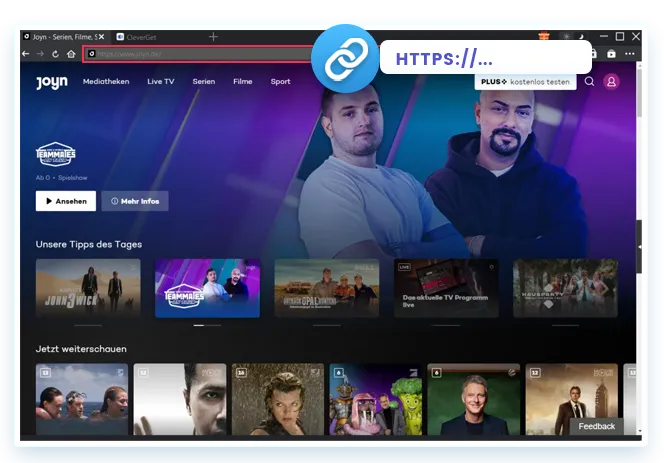Click PLUS+ kostenlos testen button
This screenshot has height=463, width=664.
(525, 82)
